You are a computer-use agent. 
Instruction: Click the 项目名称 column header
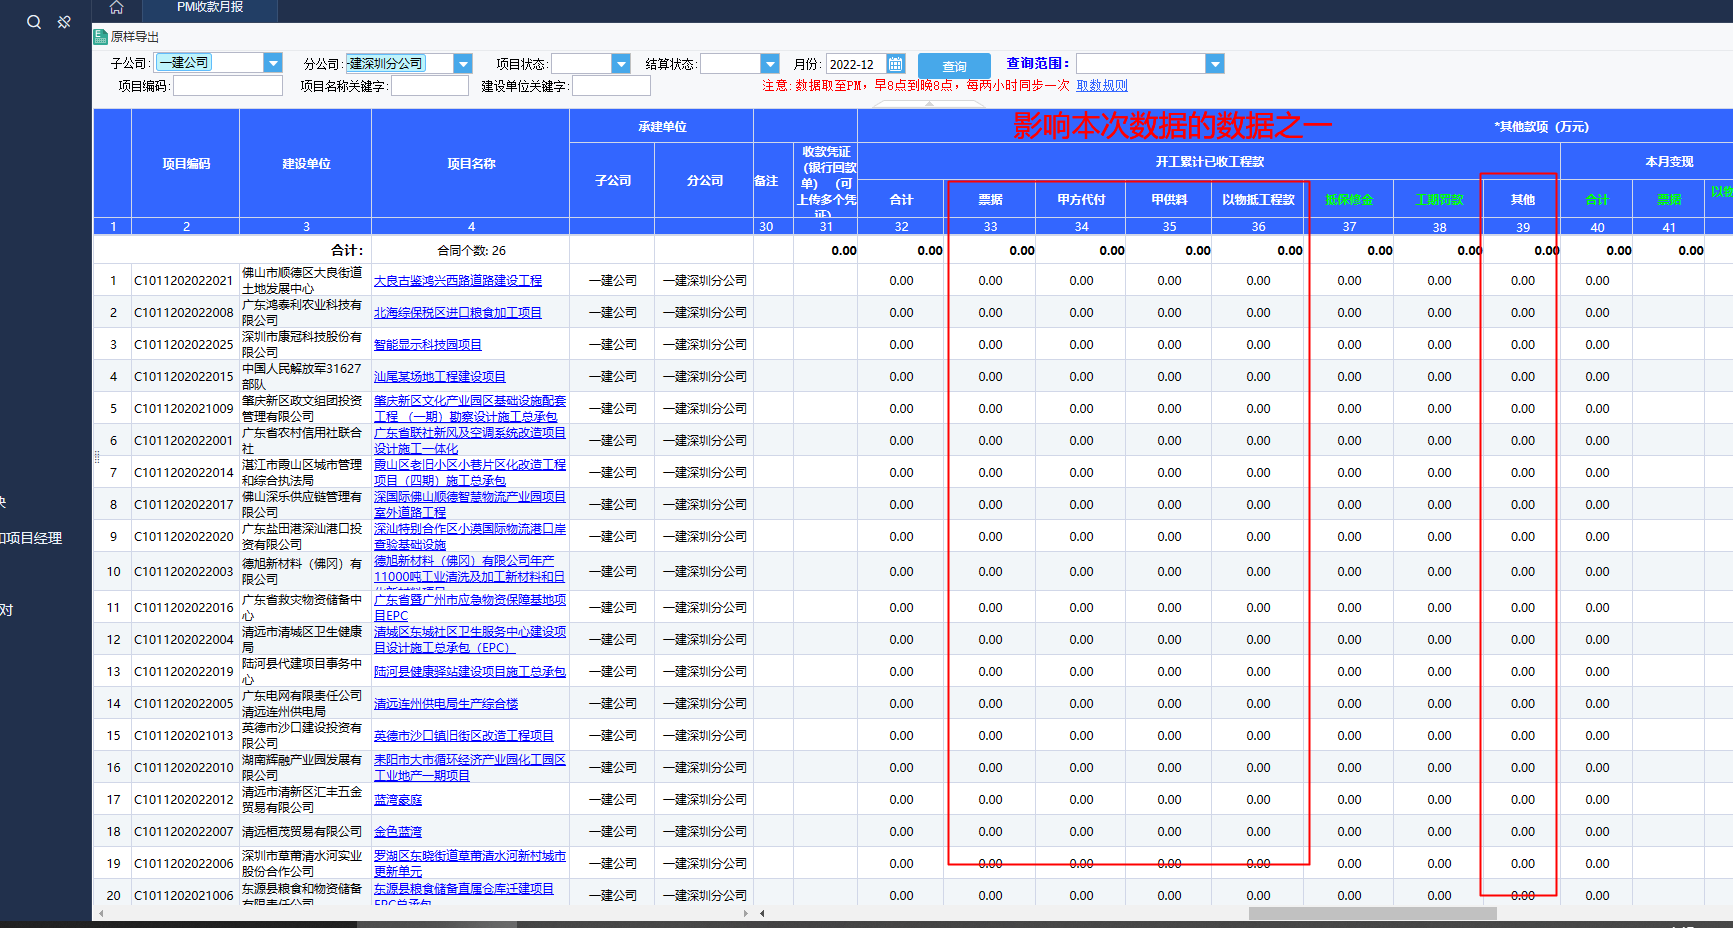[x=471, y=164]
